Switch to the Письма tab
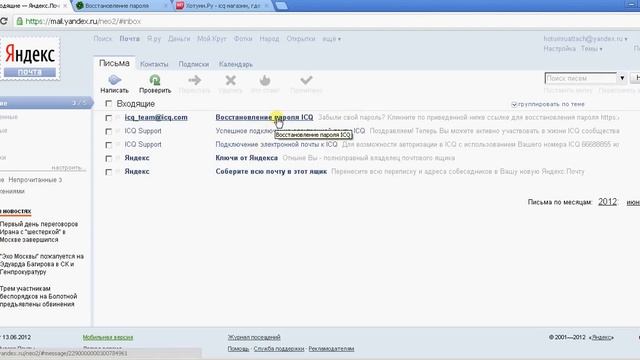This screenshot has height=360, width=640. click(x=114, y=63)
